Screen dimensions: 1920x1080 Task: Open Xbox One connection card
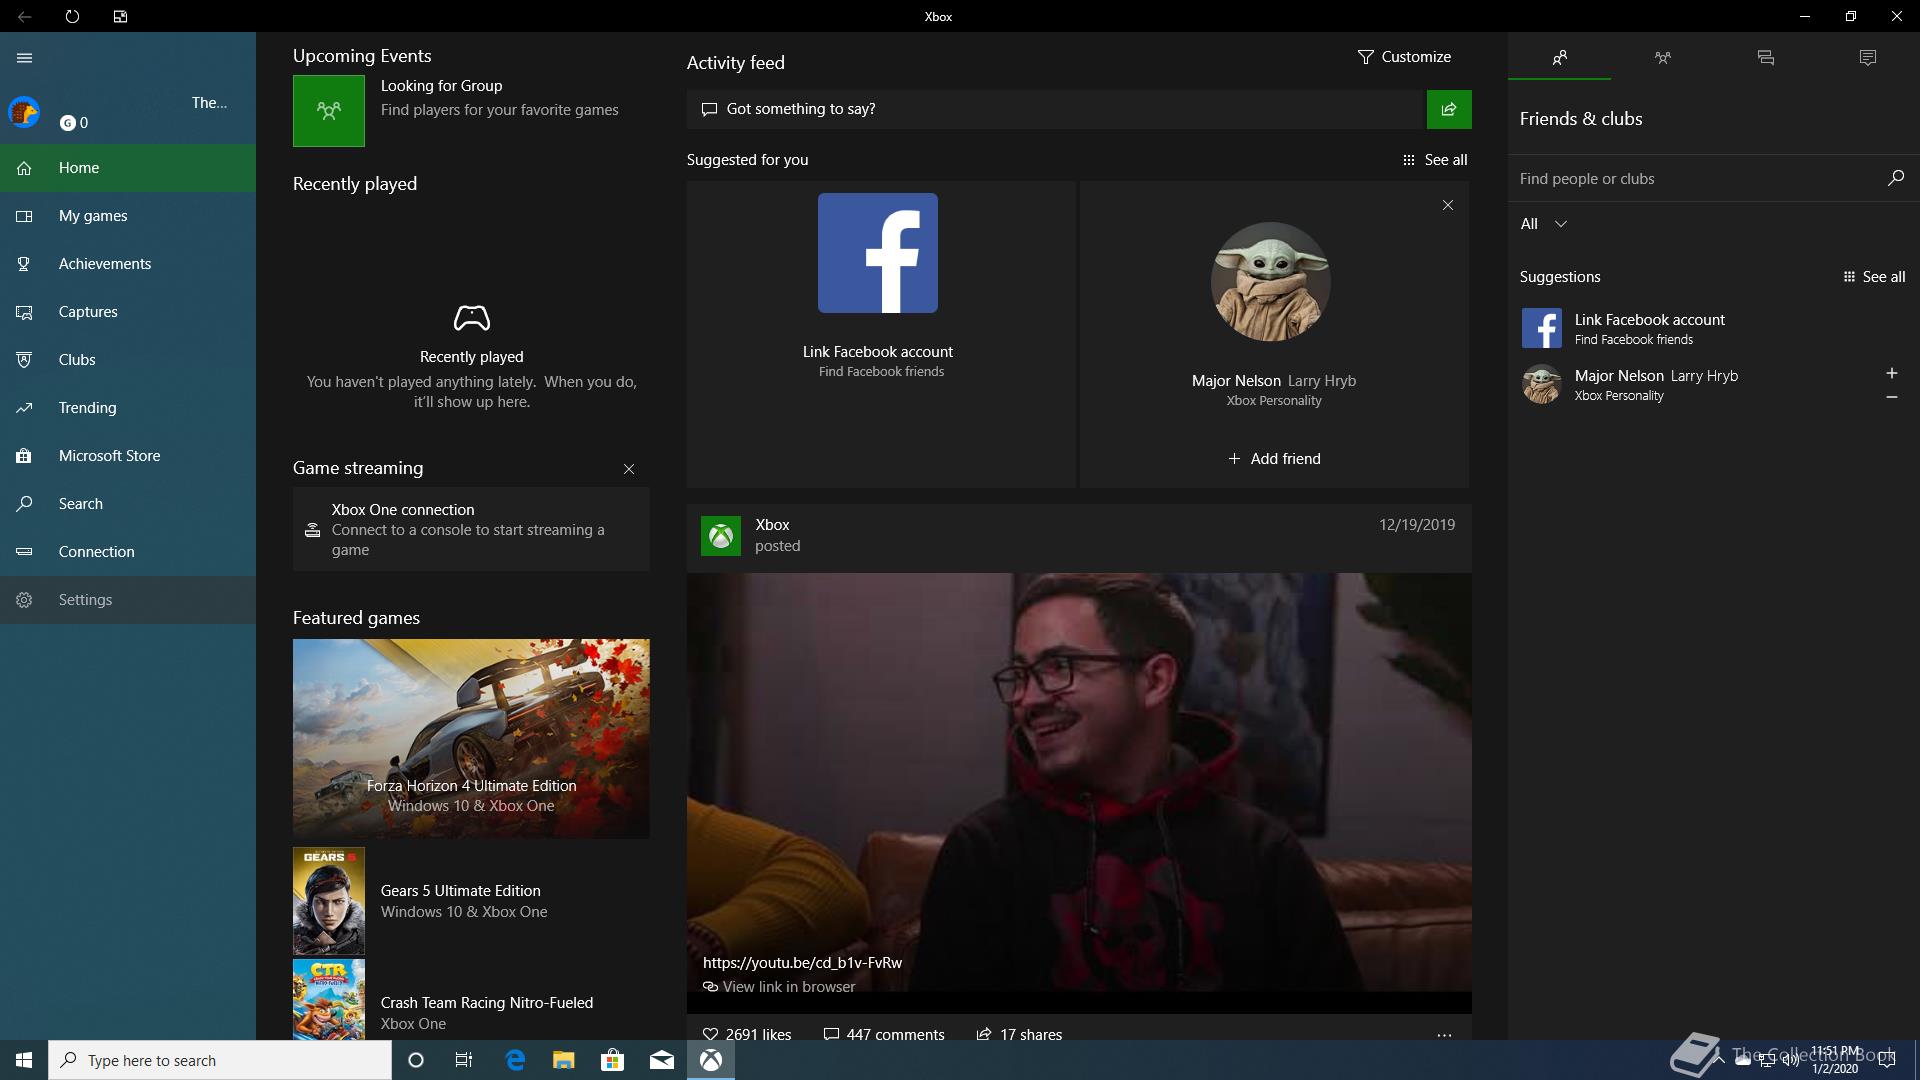coord(471,529)
